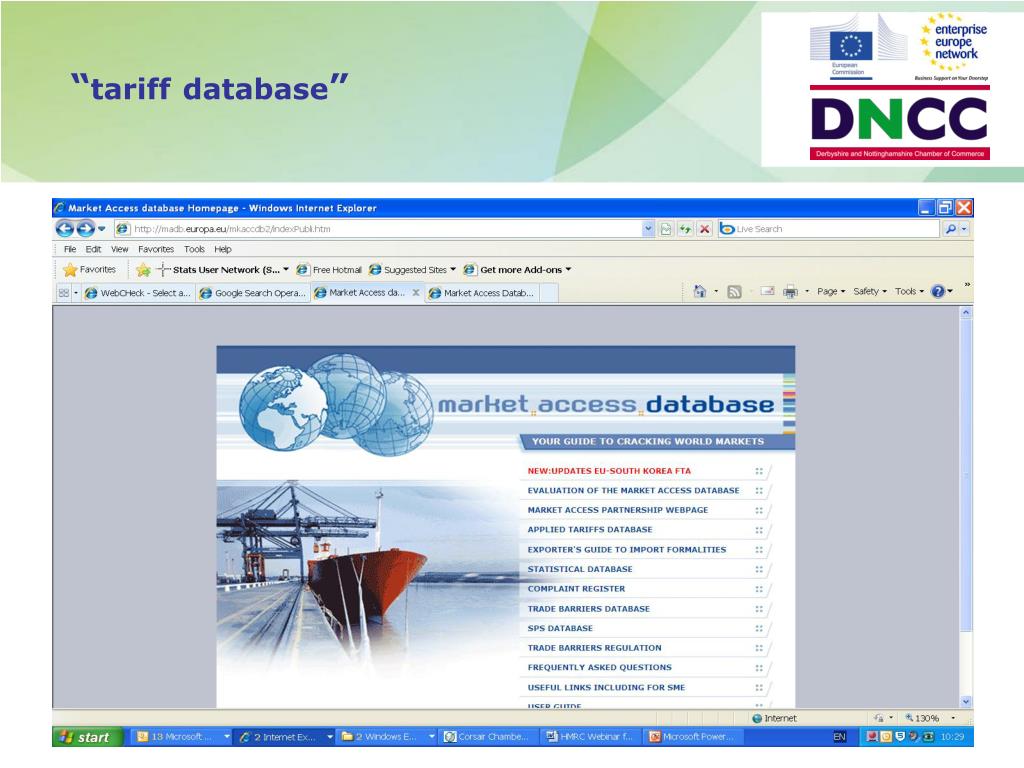Click the Home page icon
The image size is (1024, 768).
click(x=699, y=291)
